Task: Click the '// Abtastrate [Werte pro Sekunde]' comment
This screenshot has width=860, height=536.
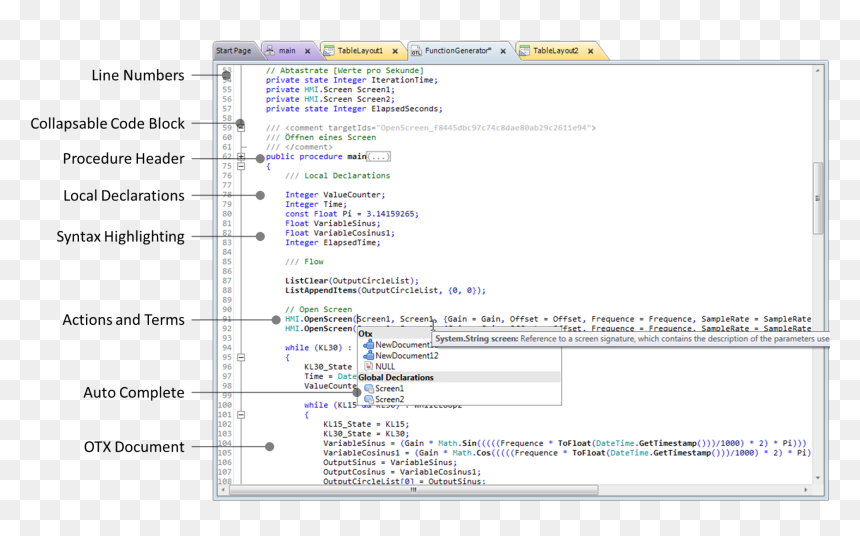Action: tap(344, 70)
